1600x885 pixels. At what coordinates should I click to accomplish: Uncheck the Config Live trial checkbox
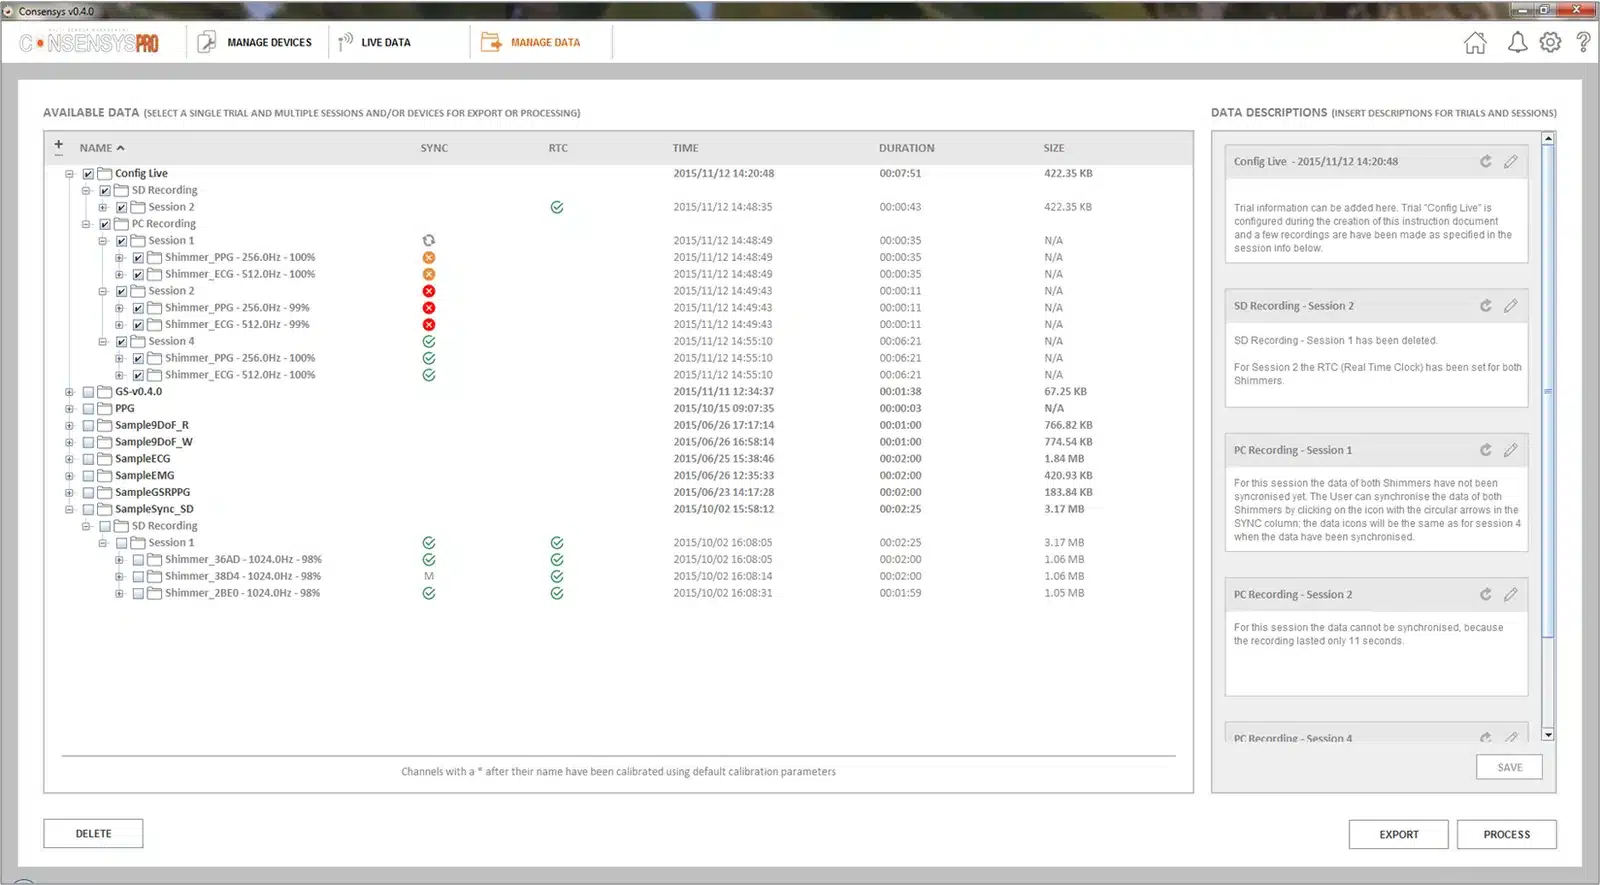pyautogui.click(x=88, y=174)
